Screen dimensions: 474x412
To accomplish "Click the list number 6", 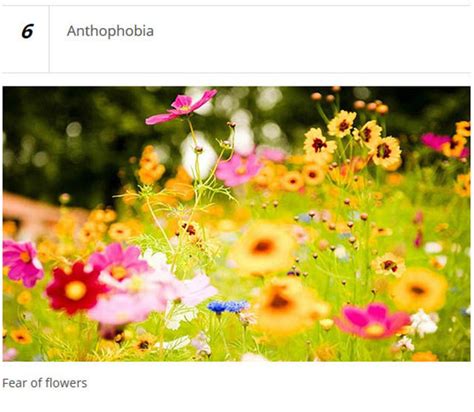I will coord(27,32).
